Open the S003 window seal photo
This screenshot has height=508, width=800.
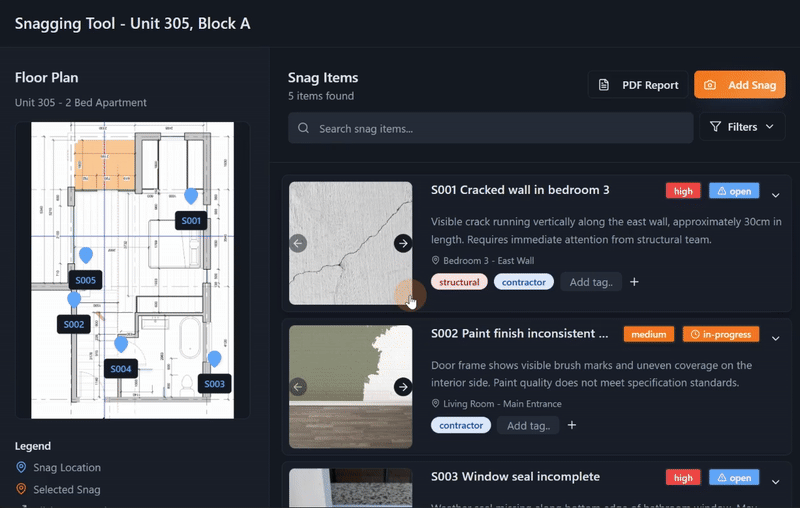pyautogui.click(x=351, y=488)
